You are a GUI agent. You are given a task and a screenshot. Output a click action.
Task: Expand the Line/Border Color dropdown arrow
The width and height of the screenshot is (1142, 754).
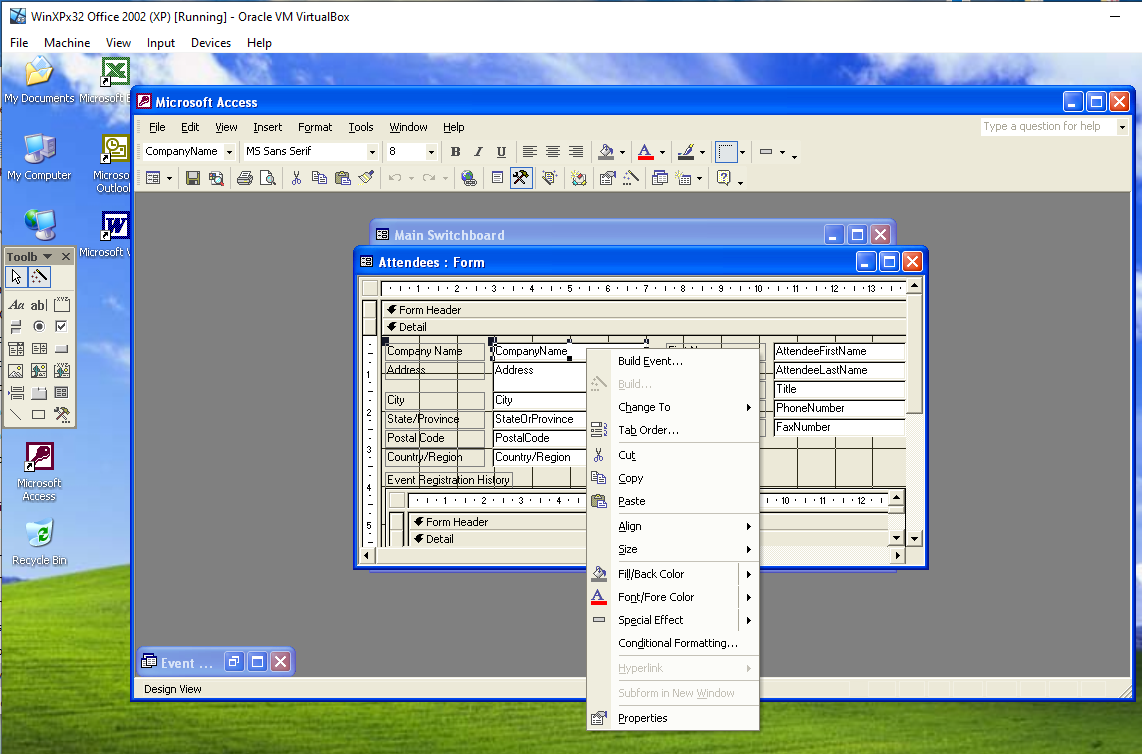(x=702, y=152)
